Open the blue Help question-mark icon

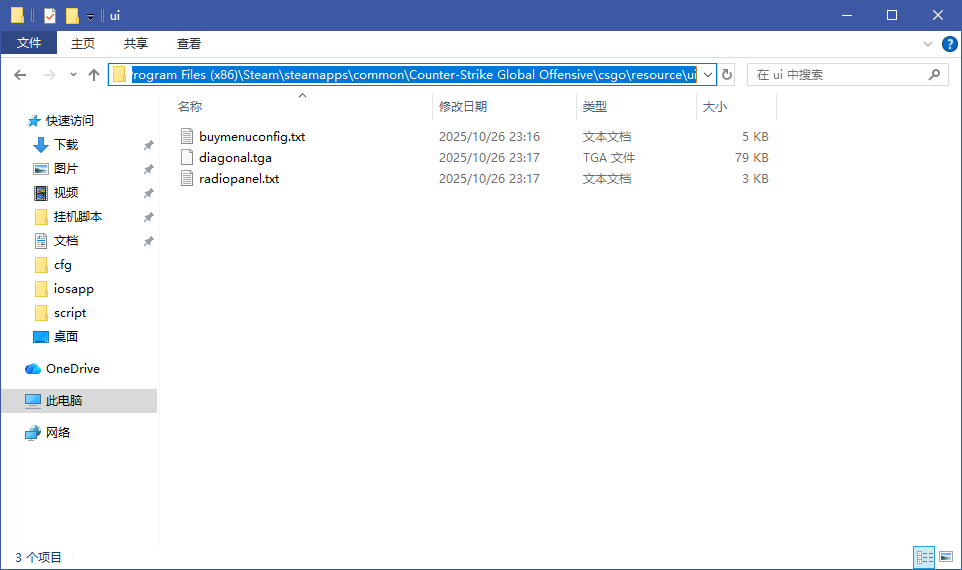tap(949, 44)
